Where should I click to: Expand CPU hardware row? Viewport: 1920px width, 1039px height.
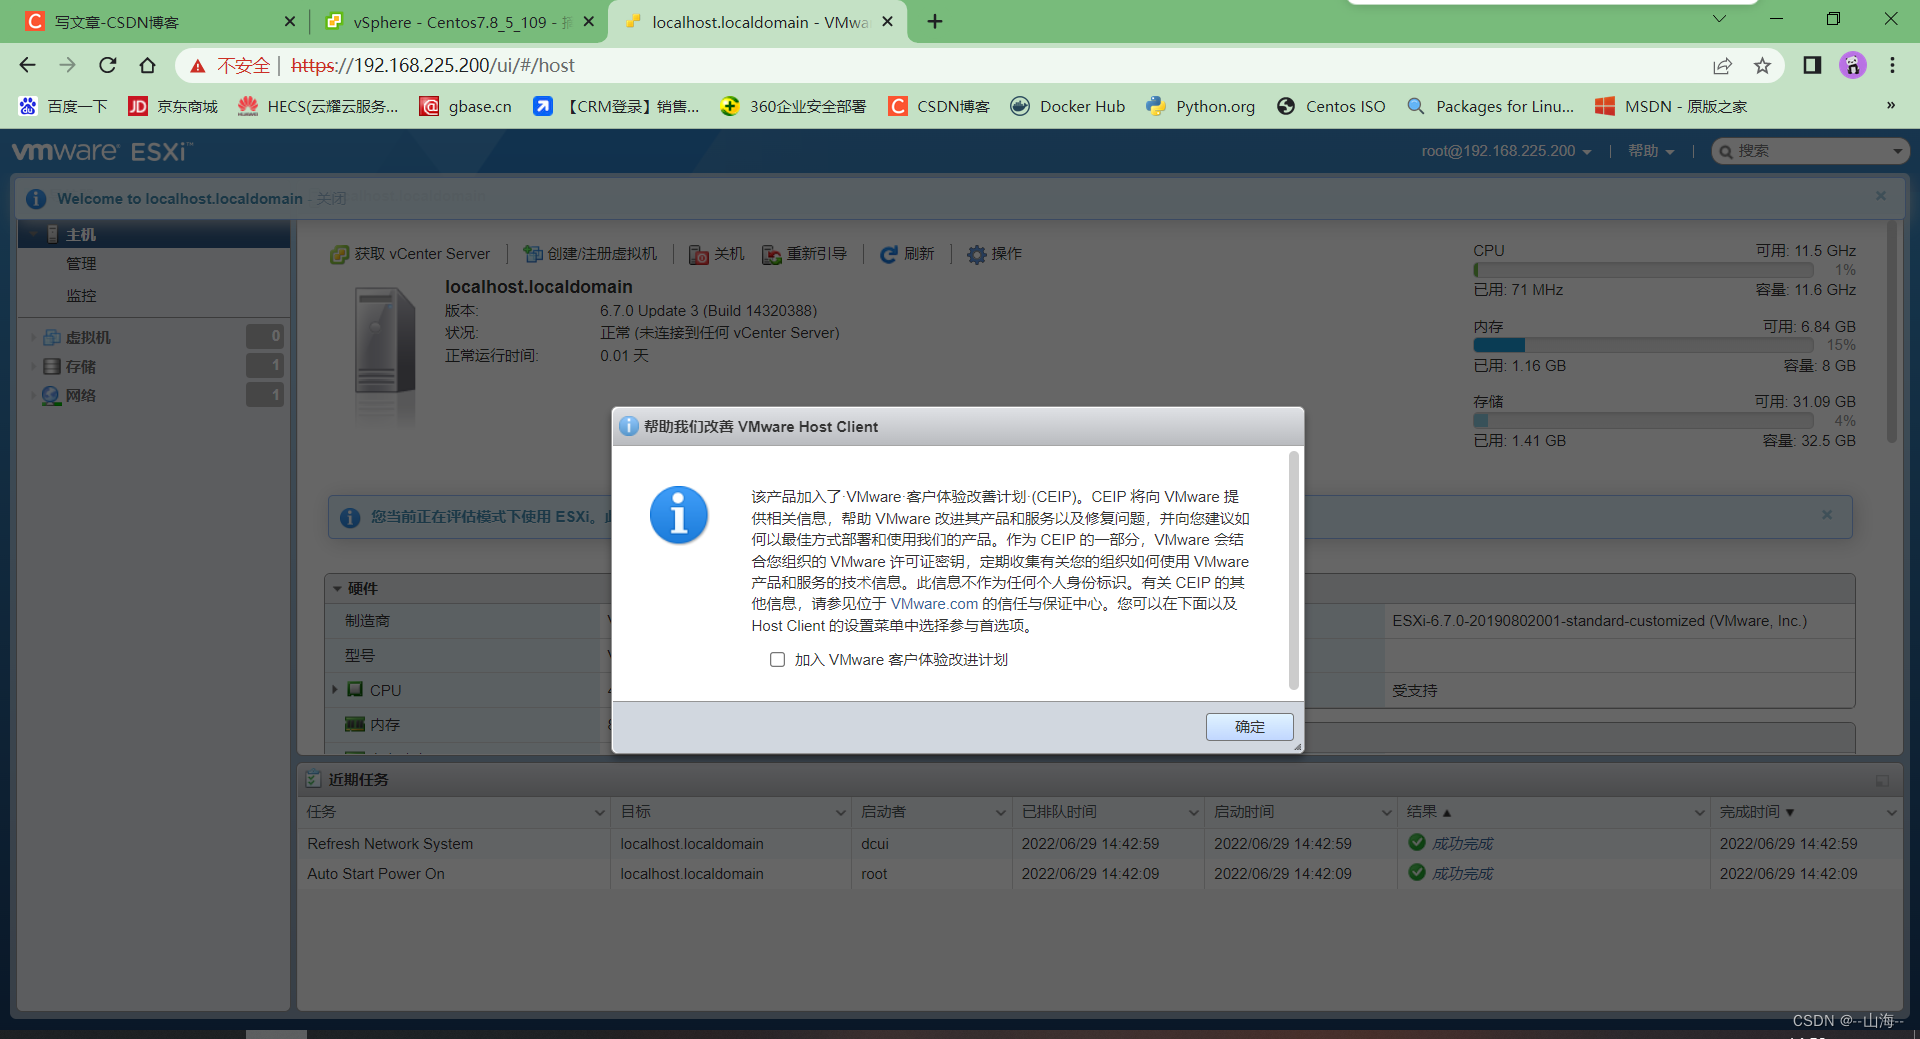tap(335, 689)
